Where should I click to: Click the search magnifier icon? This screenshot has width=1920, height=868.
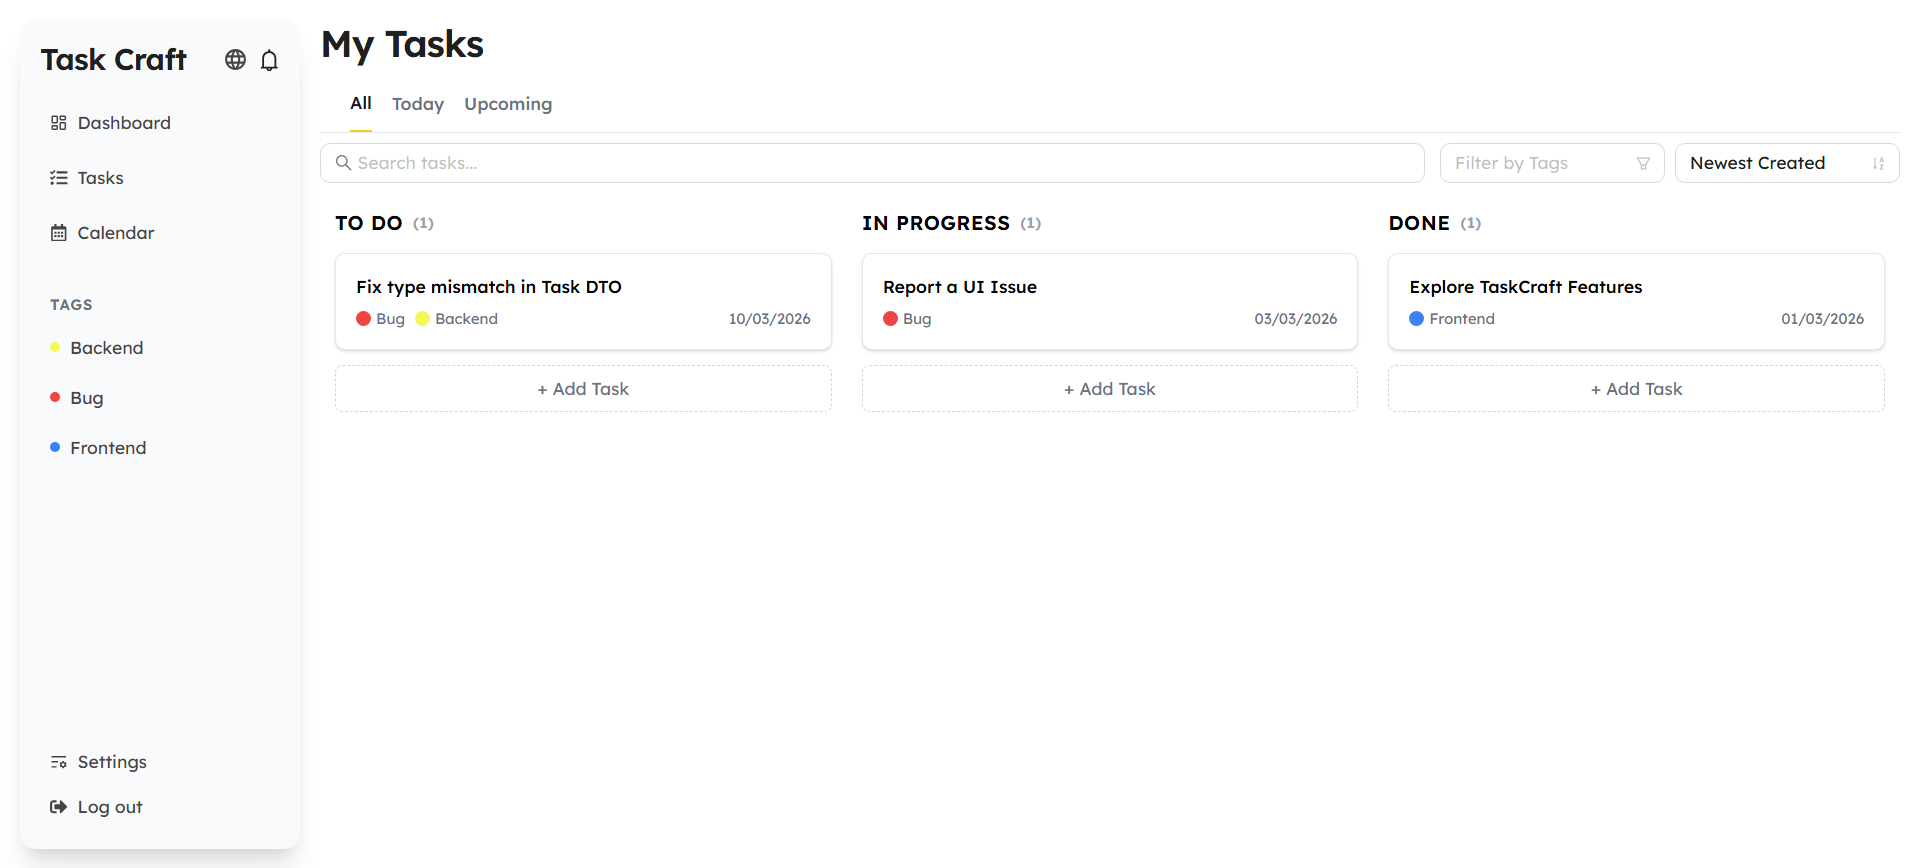click(343, 163)
